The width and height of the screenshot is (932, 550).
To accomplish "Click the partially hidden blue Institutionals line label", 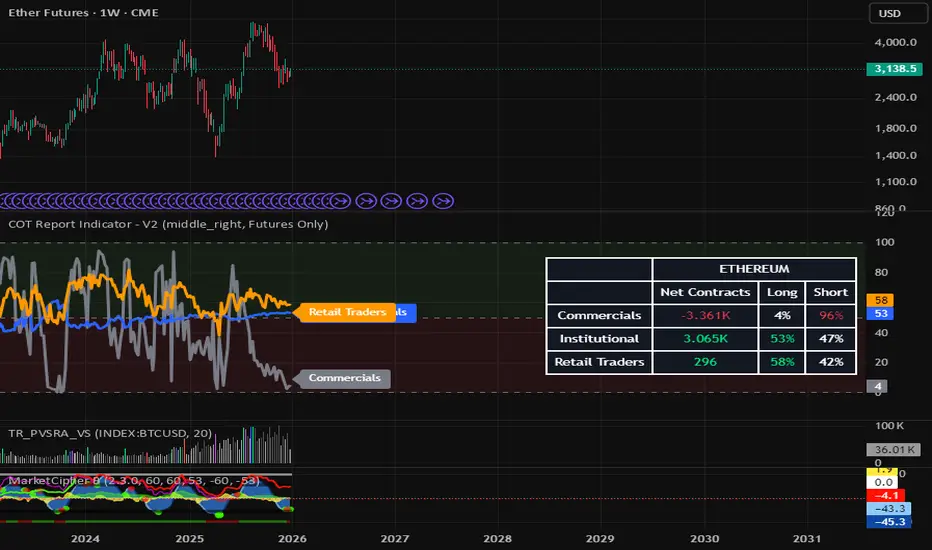I will [406, 312].
